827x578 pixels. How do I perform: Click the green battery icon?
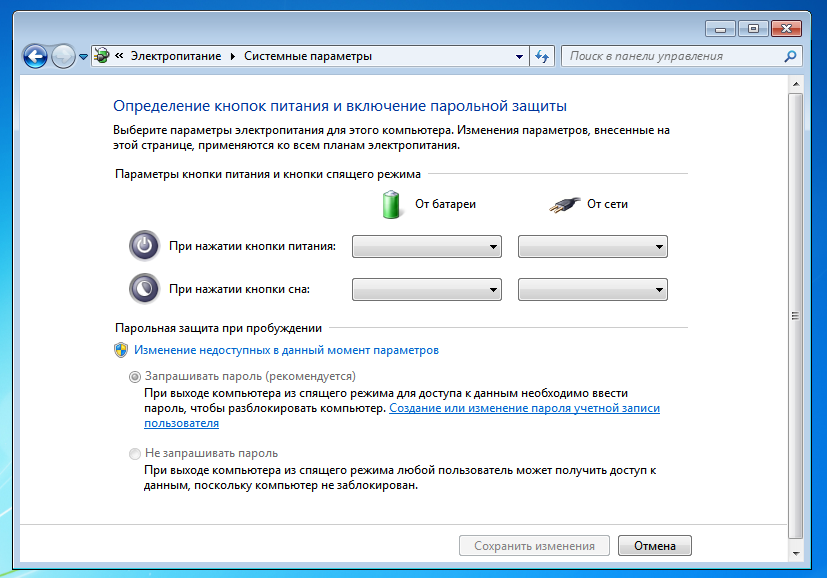coord(391,205)
